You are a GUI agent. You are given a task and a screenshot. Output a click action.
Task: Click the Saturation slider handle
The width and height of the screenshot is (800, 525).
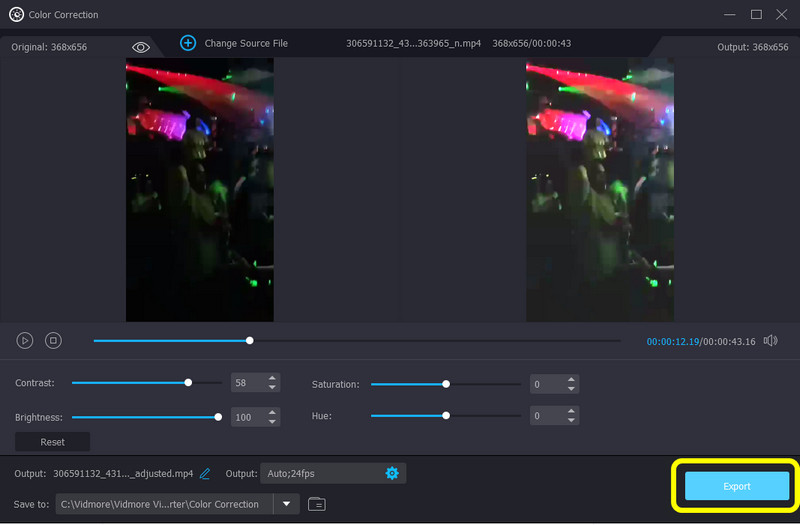coord(446,384)
